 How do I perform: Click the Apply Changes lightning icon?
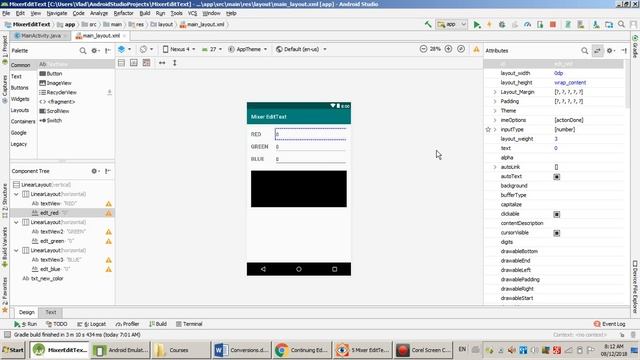[x=489, y=24]
